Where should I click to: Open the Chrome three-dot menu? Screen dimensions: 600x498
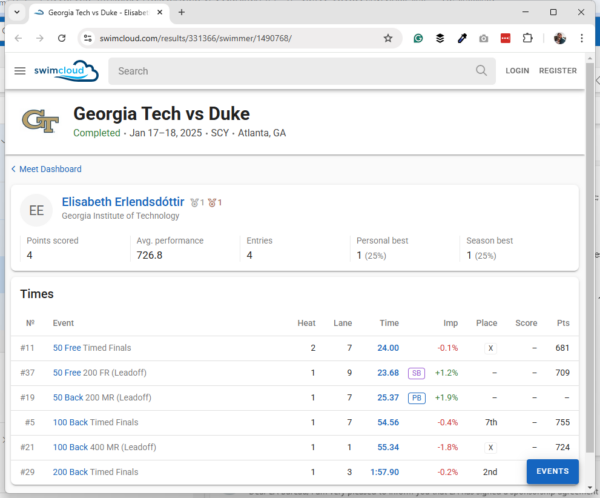click(583, 38)
